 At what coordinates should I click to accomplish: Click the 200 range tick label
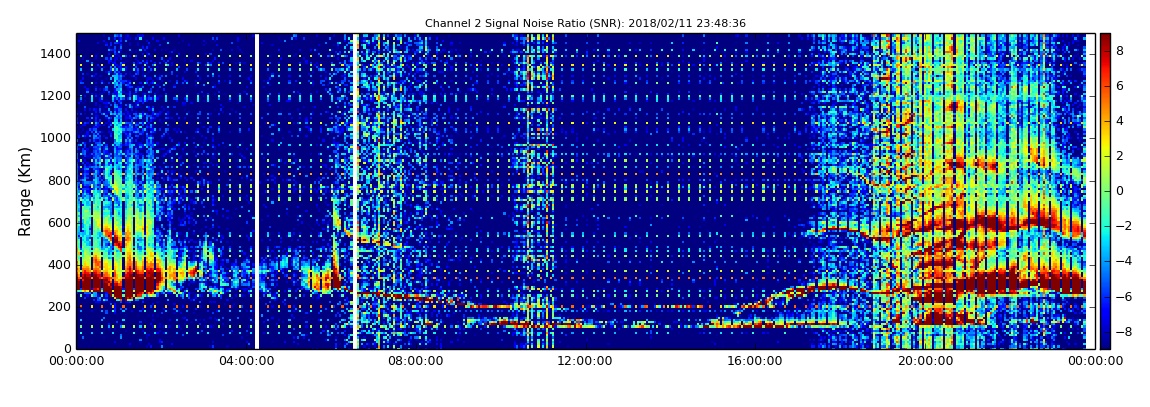(60, 307)
